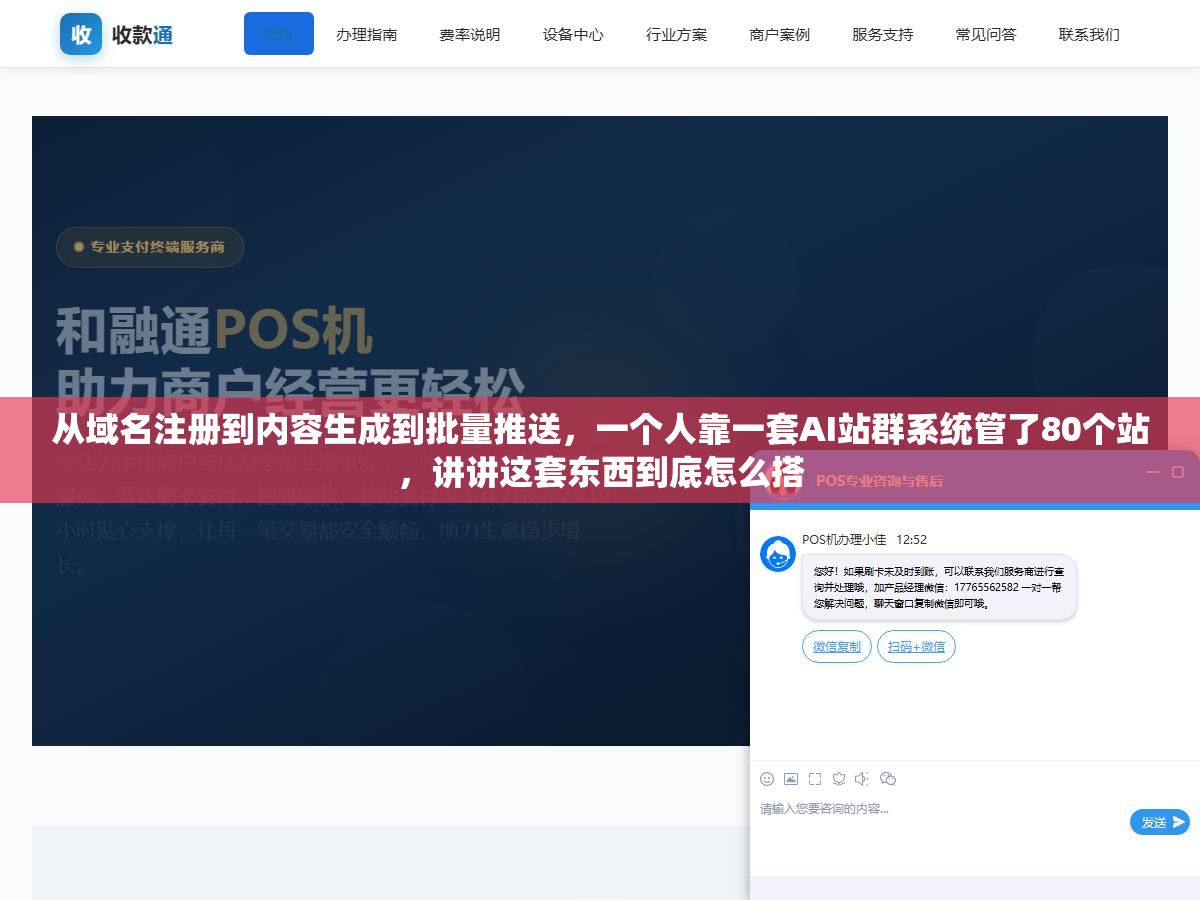Attach an image via the chat picture icon

tap(791, 779)
